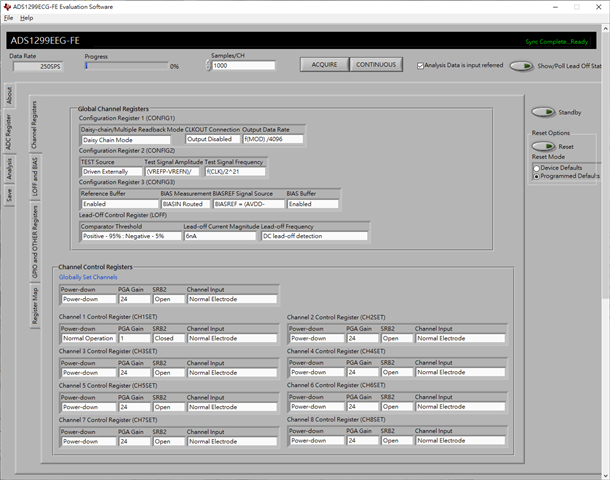
Task: Open the File menu
Action: point(8,18)
